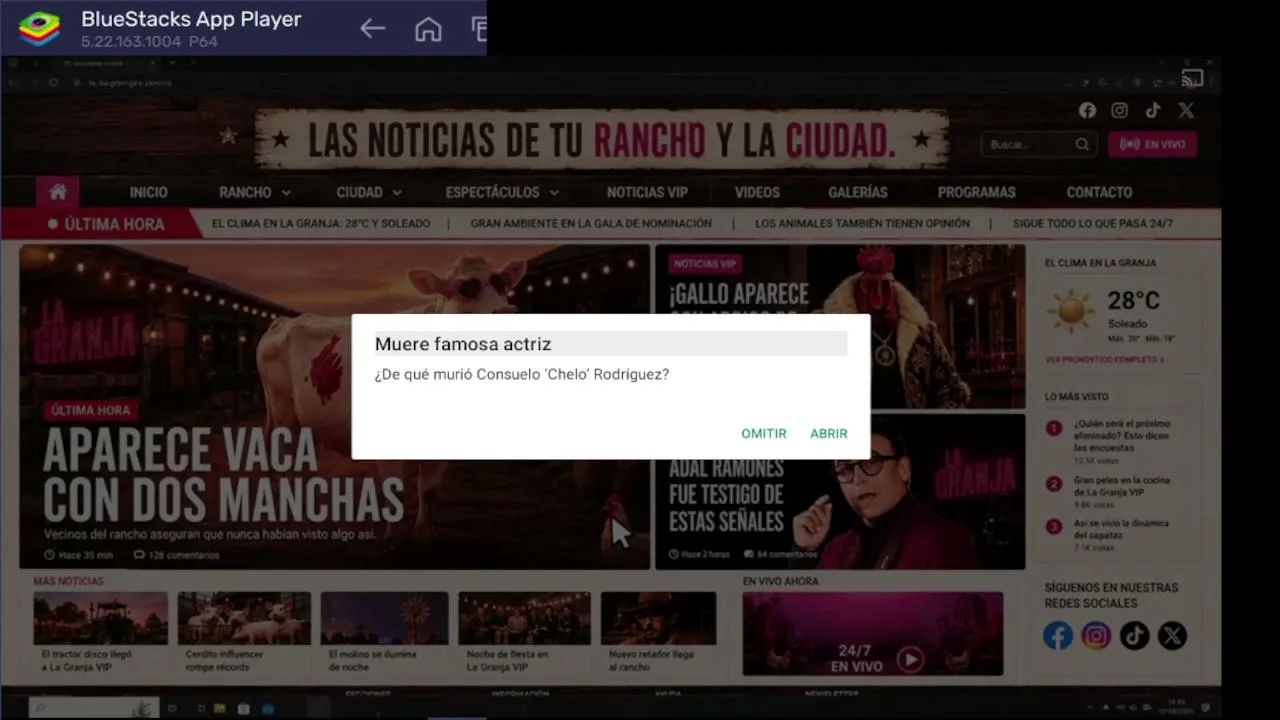This screenshot has width=1280, height=720.
Task: Click the 'Aparece vaca con dos manchas' headline
Action: (223, 475)
